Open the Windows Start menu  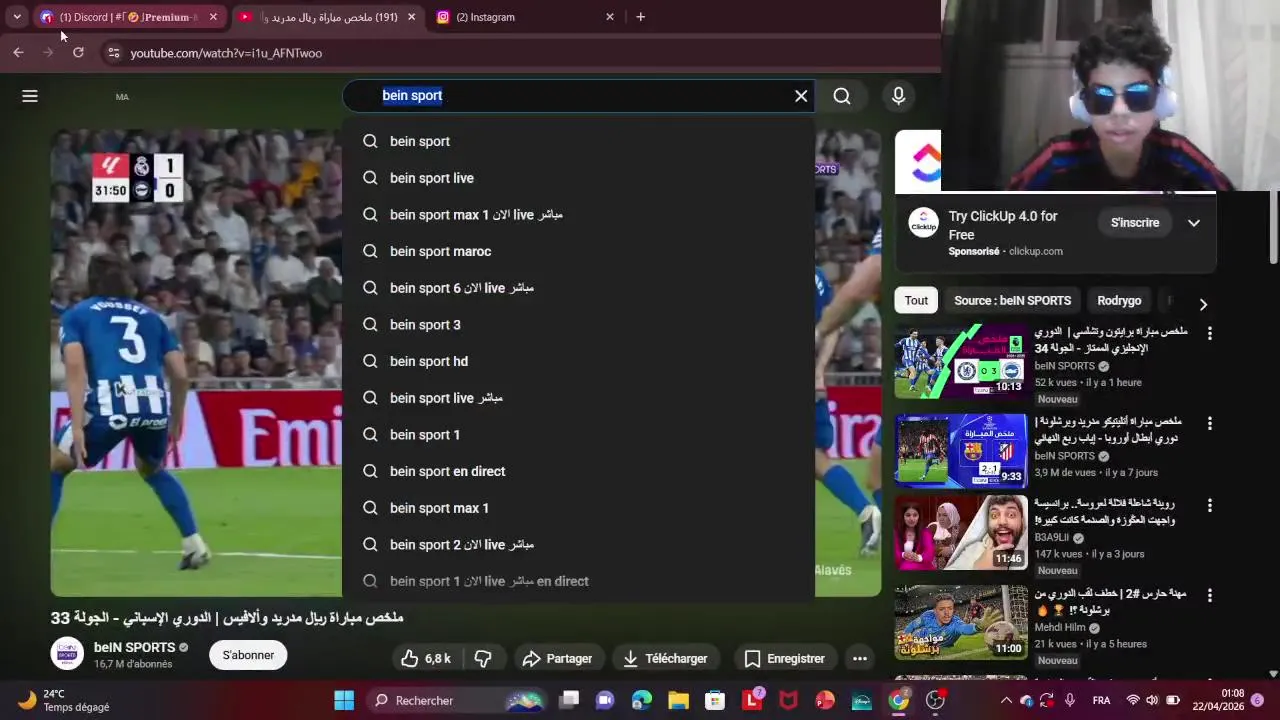tap(344, 700)
